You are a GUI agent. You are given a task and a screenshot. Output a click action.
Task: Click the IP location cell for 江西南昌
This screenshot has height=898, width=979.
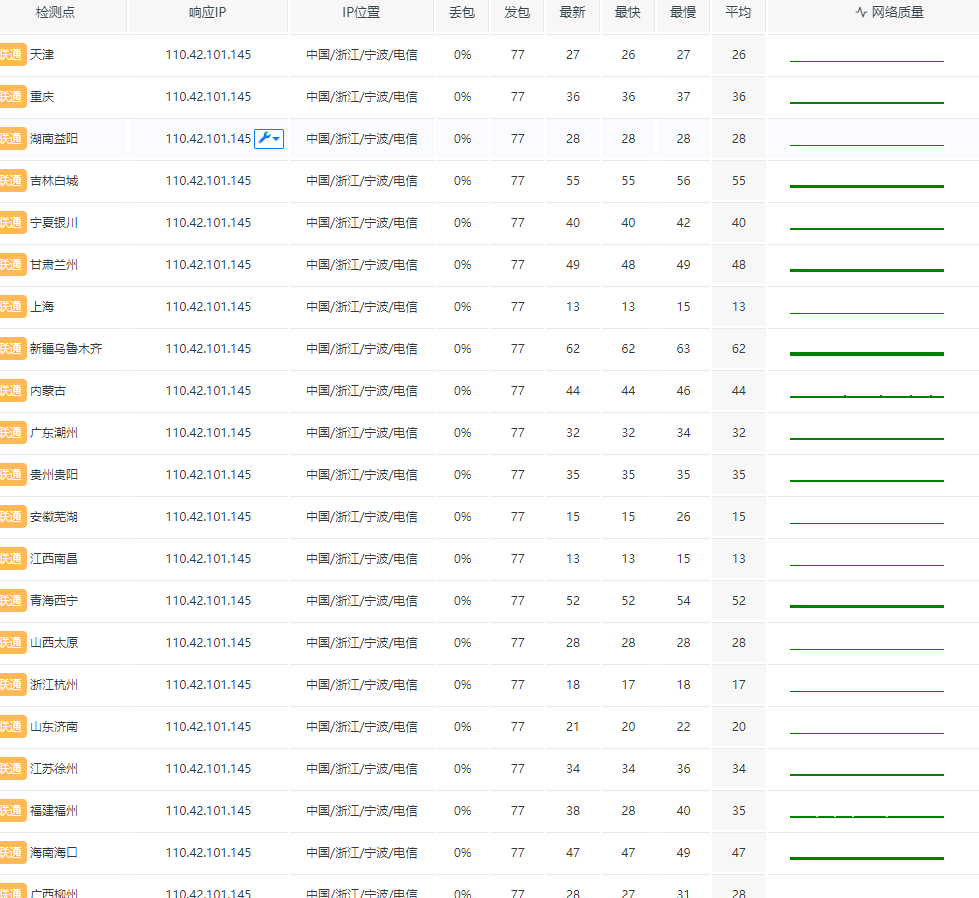pos(361,559)
